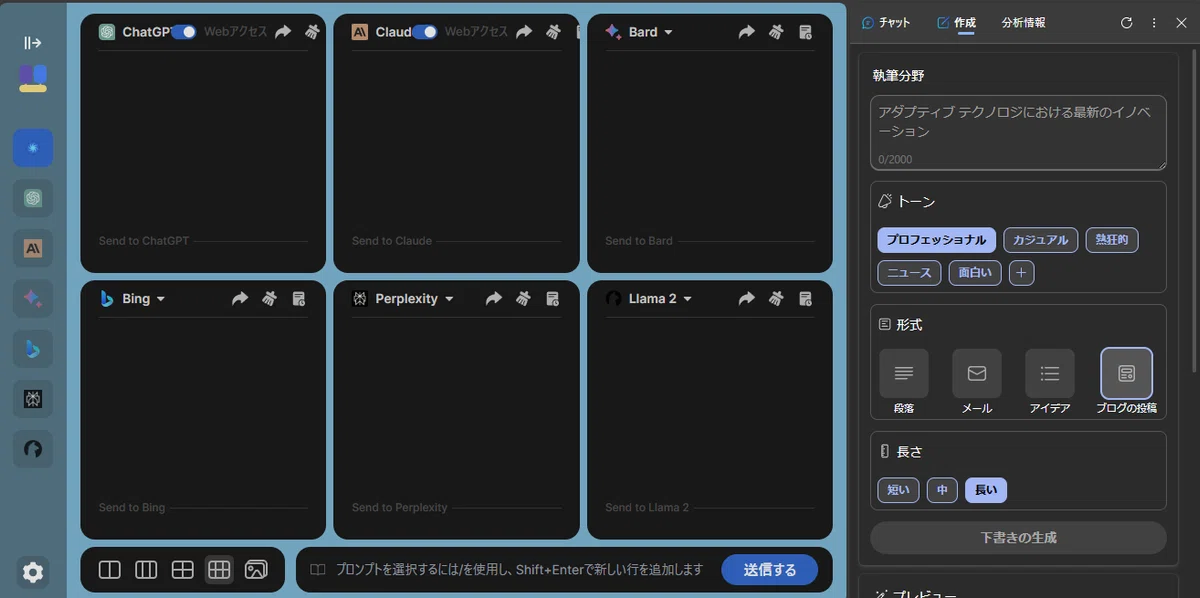This screenshot has width=1200, height=598.
Task: Open history in the Llama 2 panel
Action: point(805,298)
